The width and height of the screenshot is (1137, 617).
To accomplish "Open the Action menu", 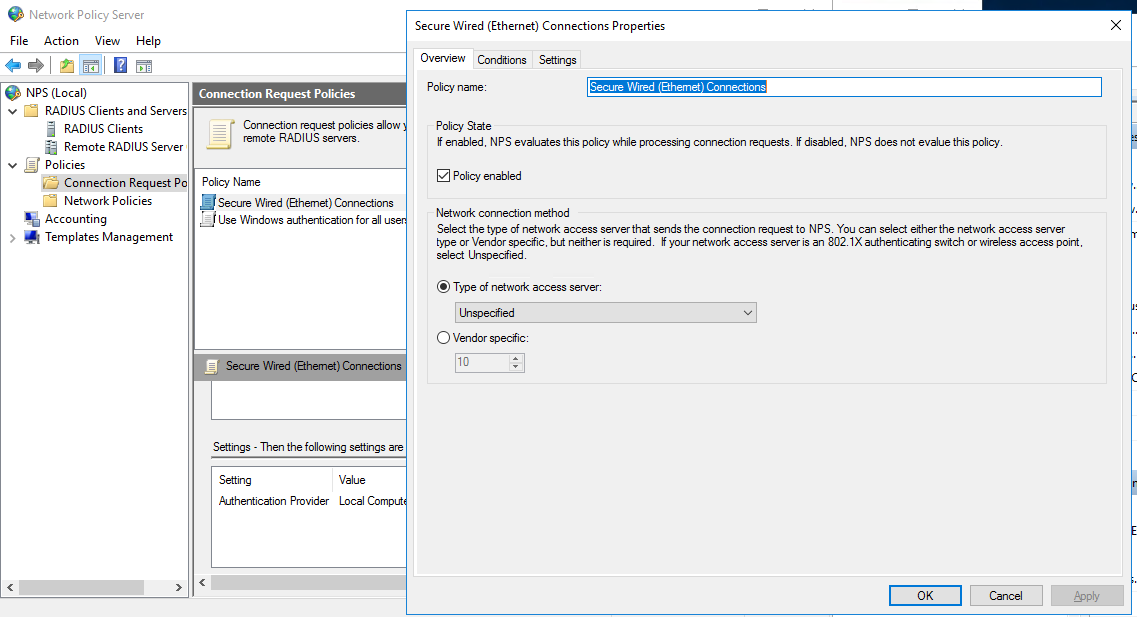I will click(x=61, y=41).
